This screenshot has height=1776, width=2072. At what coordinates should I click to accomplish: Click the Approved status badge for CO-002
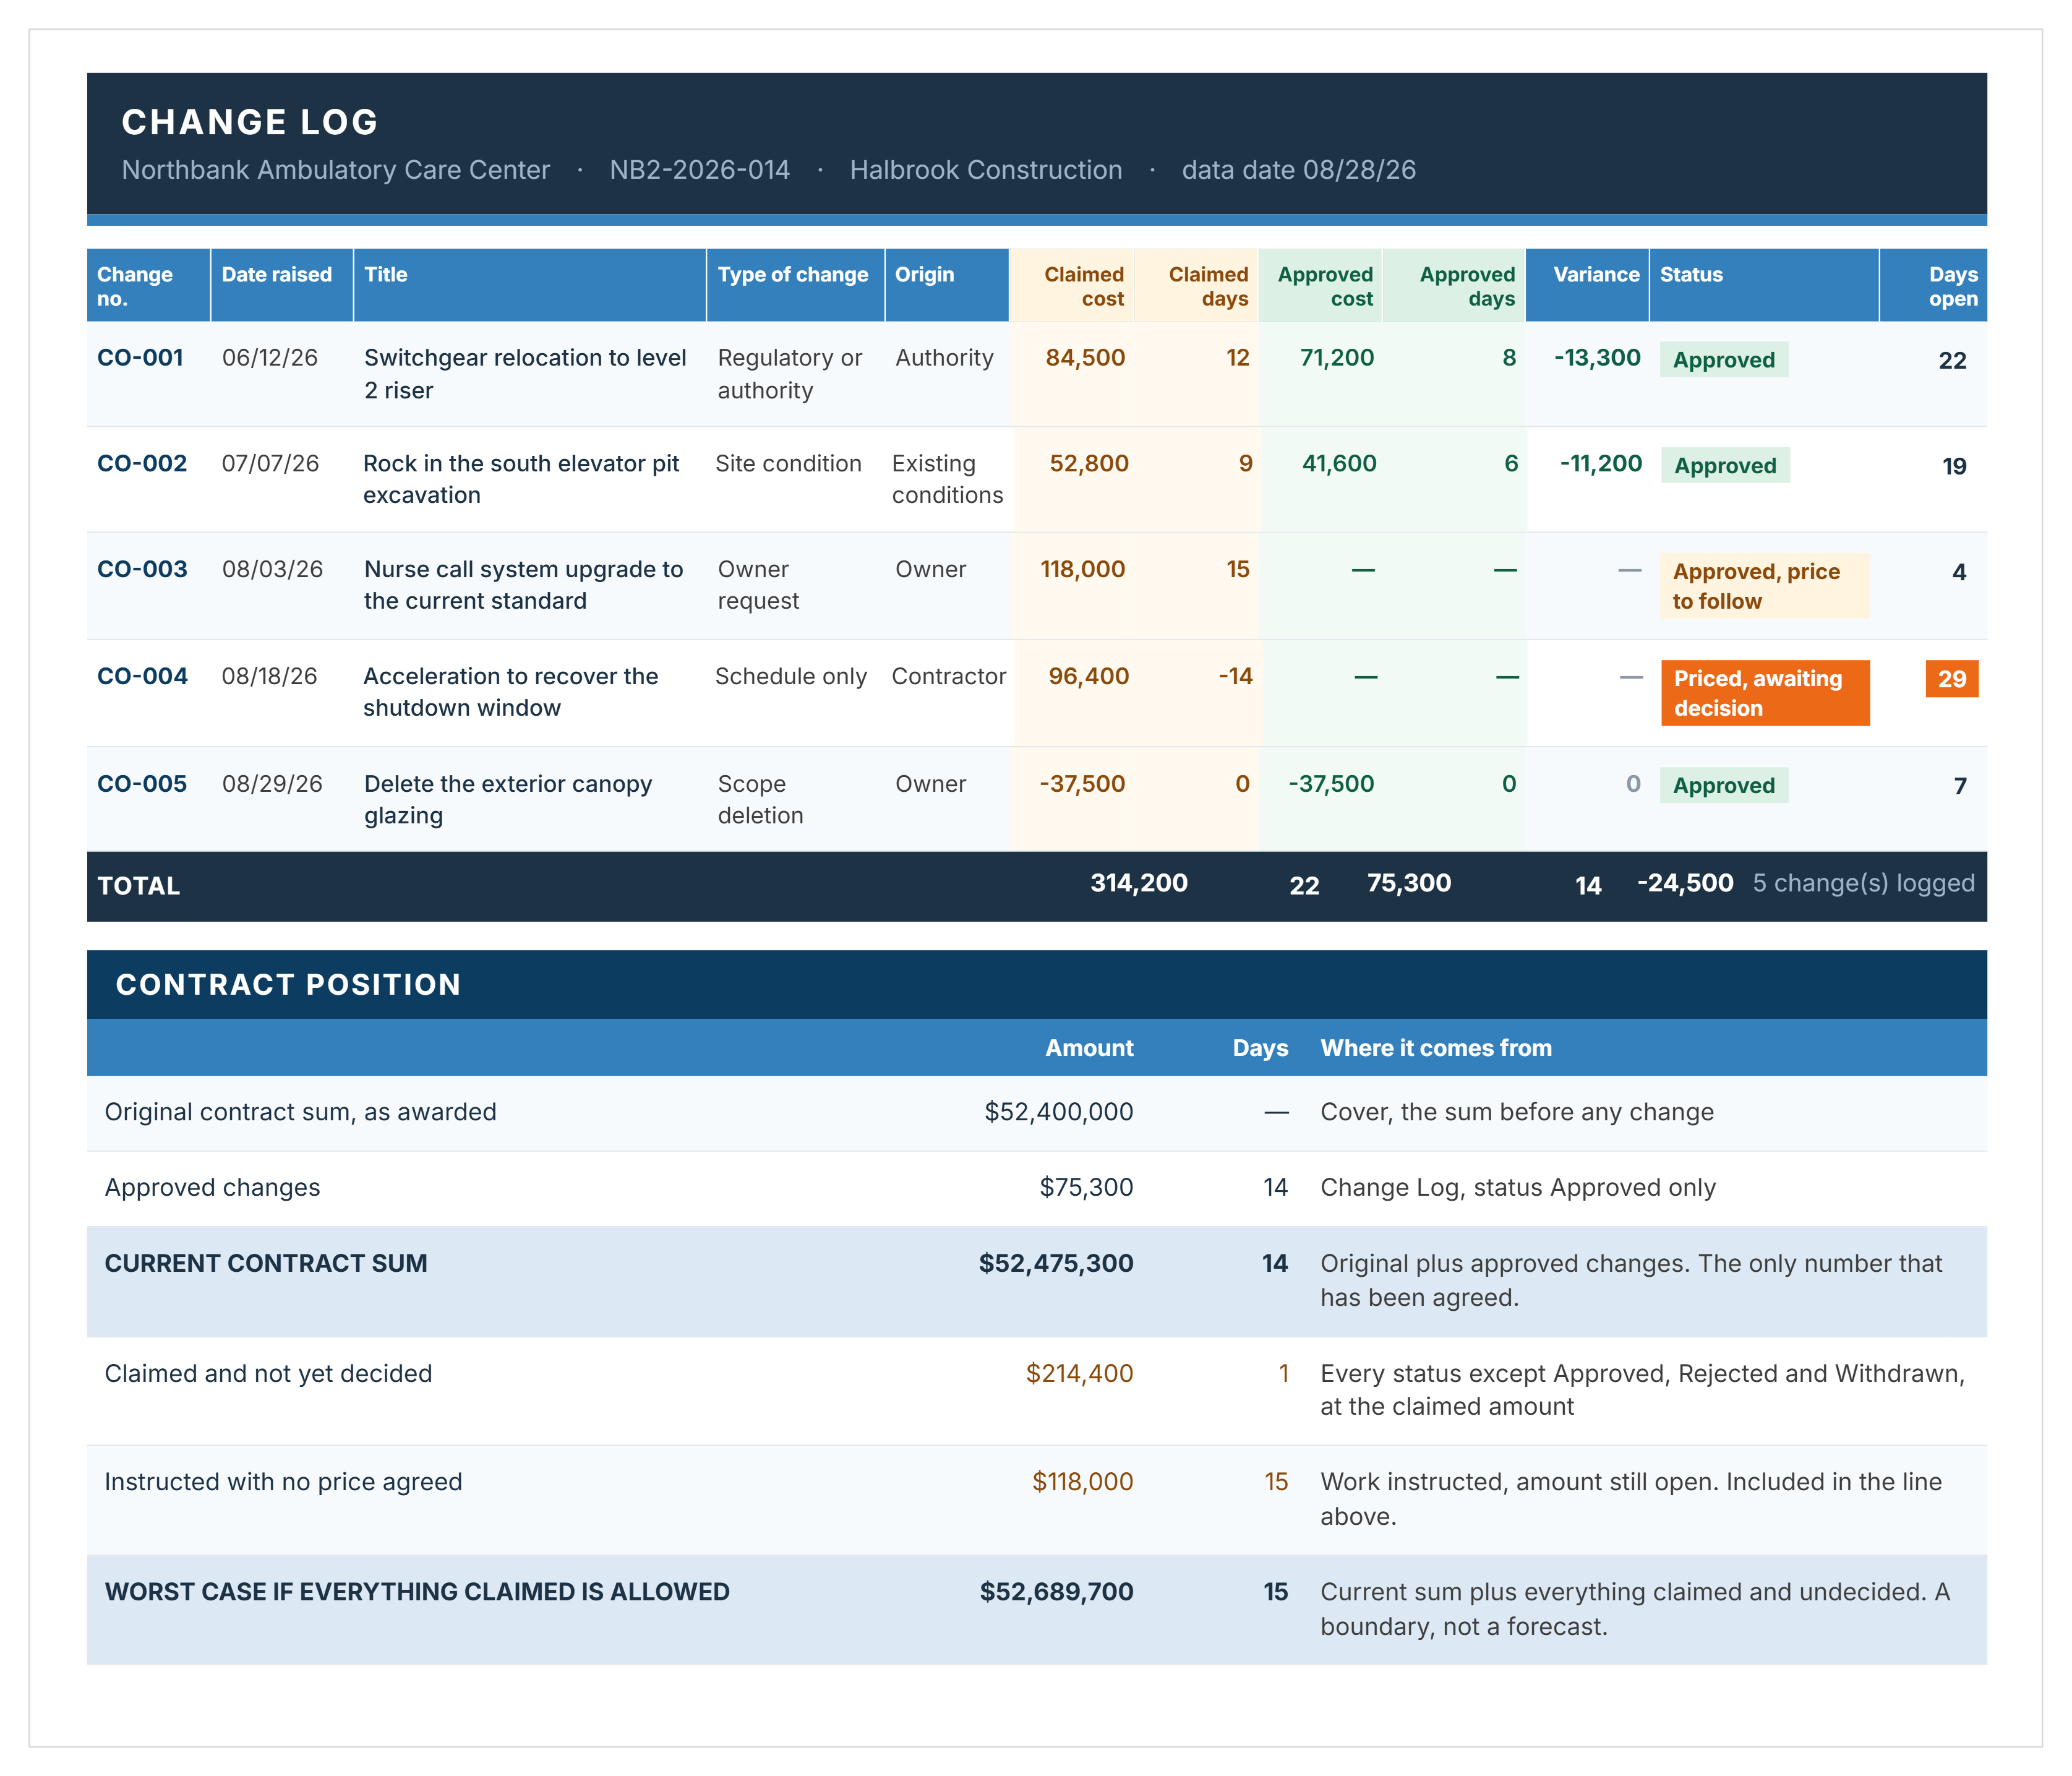(x=1725, y=466)
